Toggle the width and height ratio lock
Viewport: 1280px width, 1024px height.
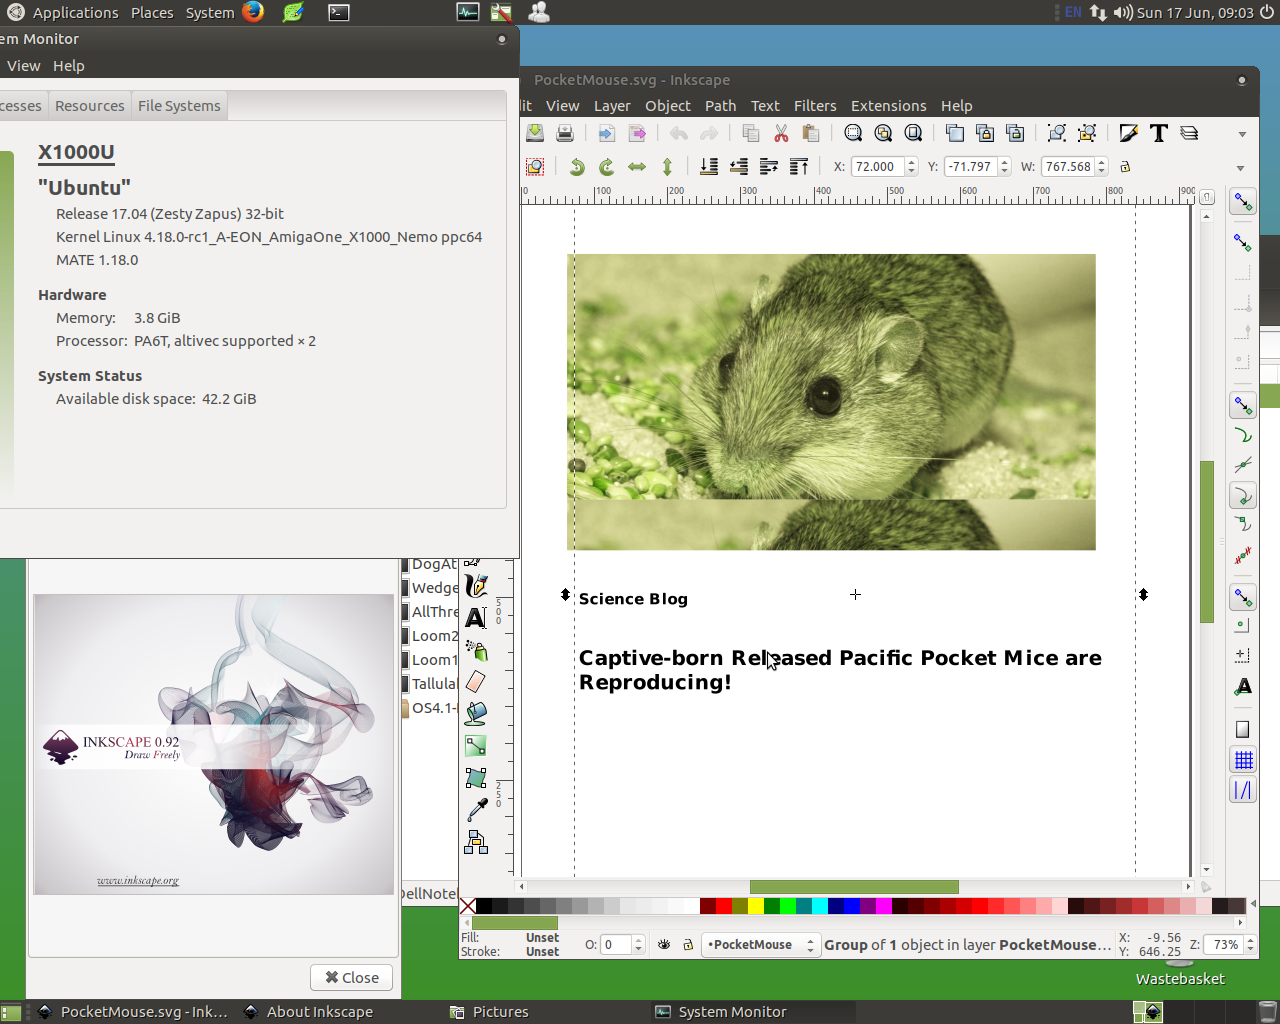1125,167
